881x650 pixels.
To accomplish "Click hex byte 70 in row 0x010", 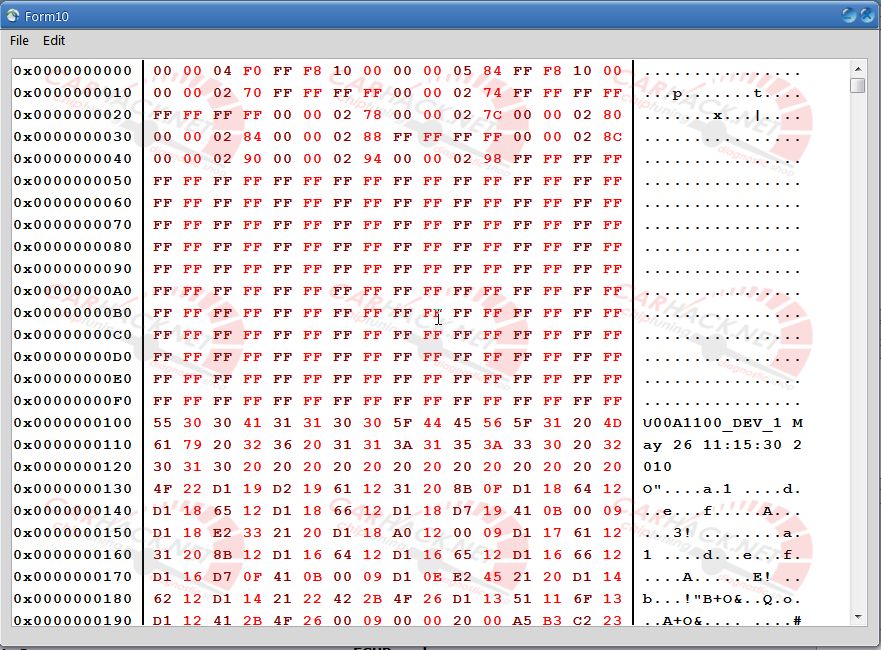I will pos(252,93).
